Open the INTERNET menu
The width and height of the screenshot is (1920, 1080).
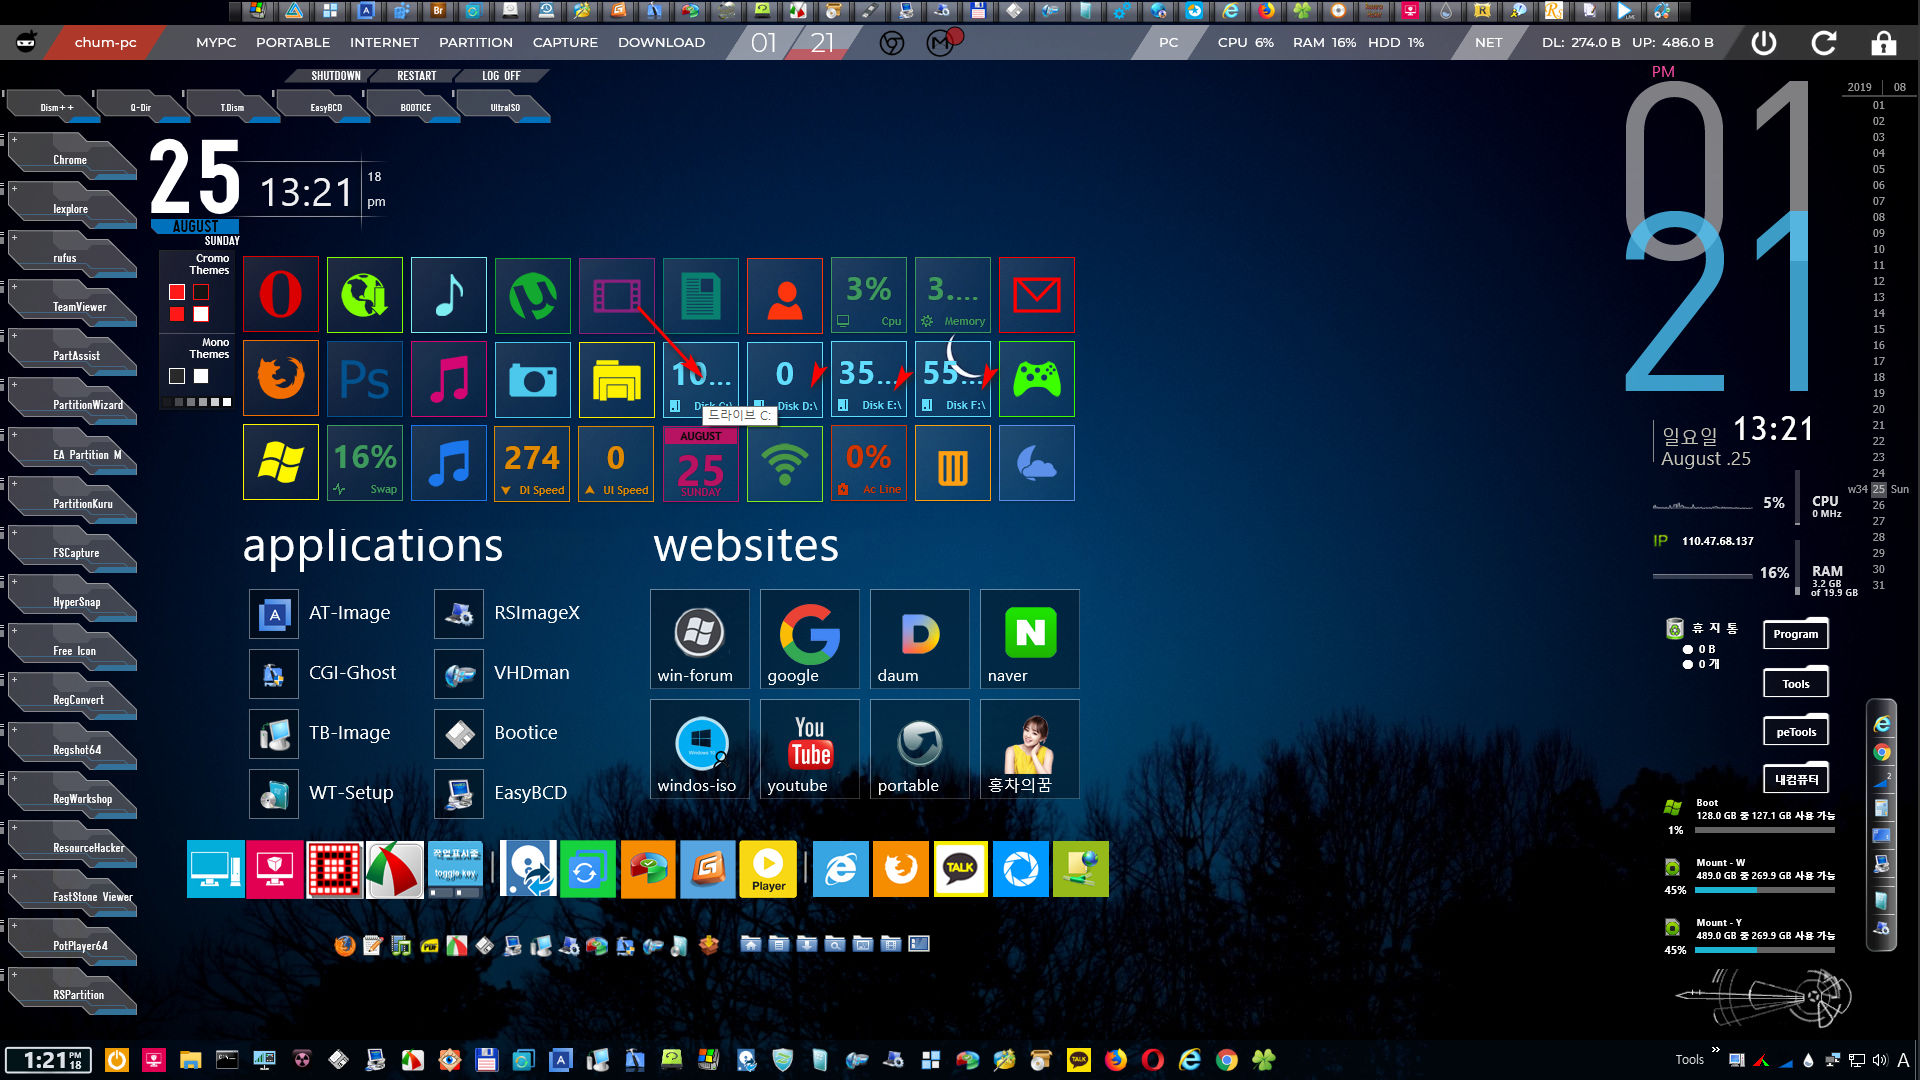click(x=384, y=43)
